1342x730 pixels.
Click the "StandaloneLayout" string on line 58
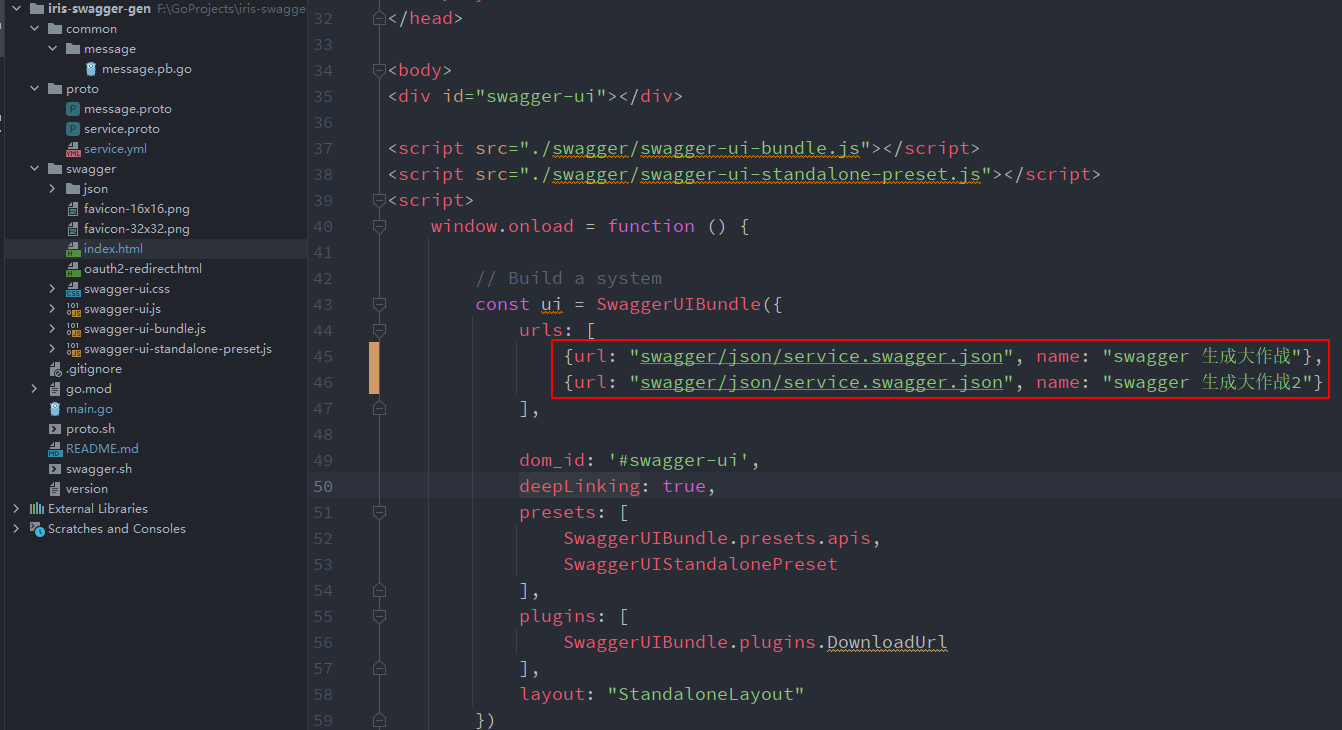click(706, 694)
